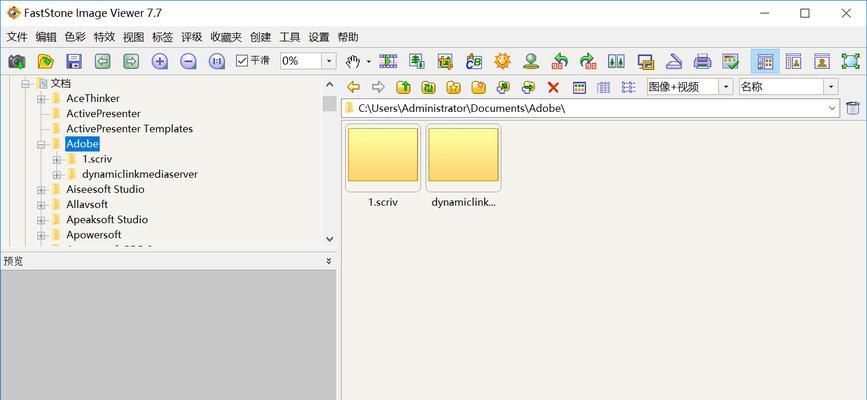Open settings with the checkmark window icon
The image size is (867, 400).
point(731,61)
